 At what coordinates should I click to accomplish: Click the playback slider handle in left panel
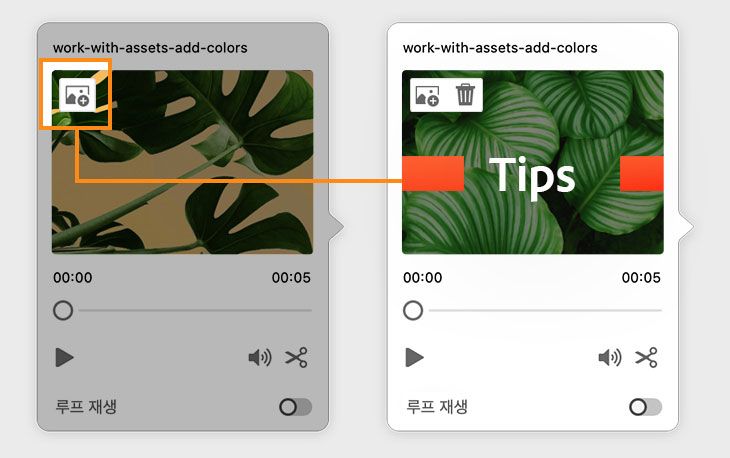click(x=63, y=310)
